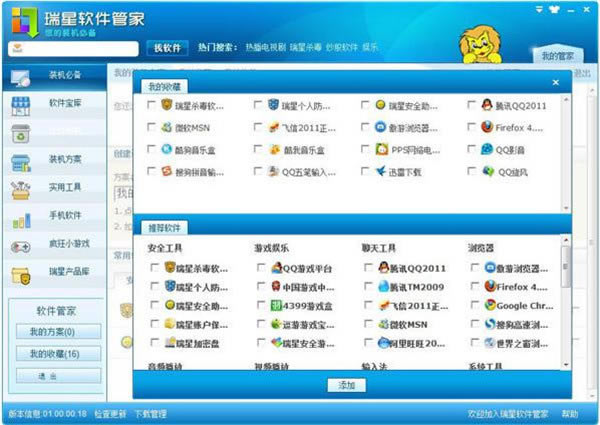Open the 瑞星产品库 sidebar icon
The width and height of the screenshot is (600, 425).
point(20,274)
